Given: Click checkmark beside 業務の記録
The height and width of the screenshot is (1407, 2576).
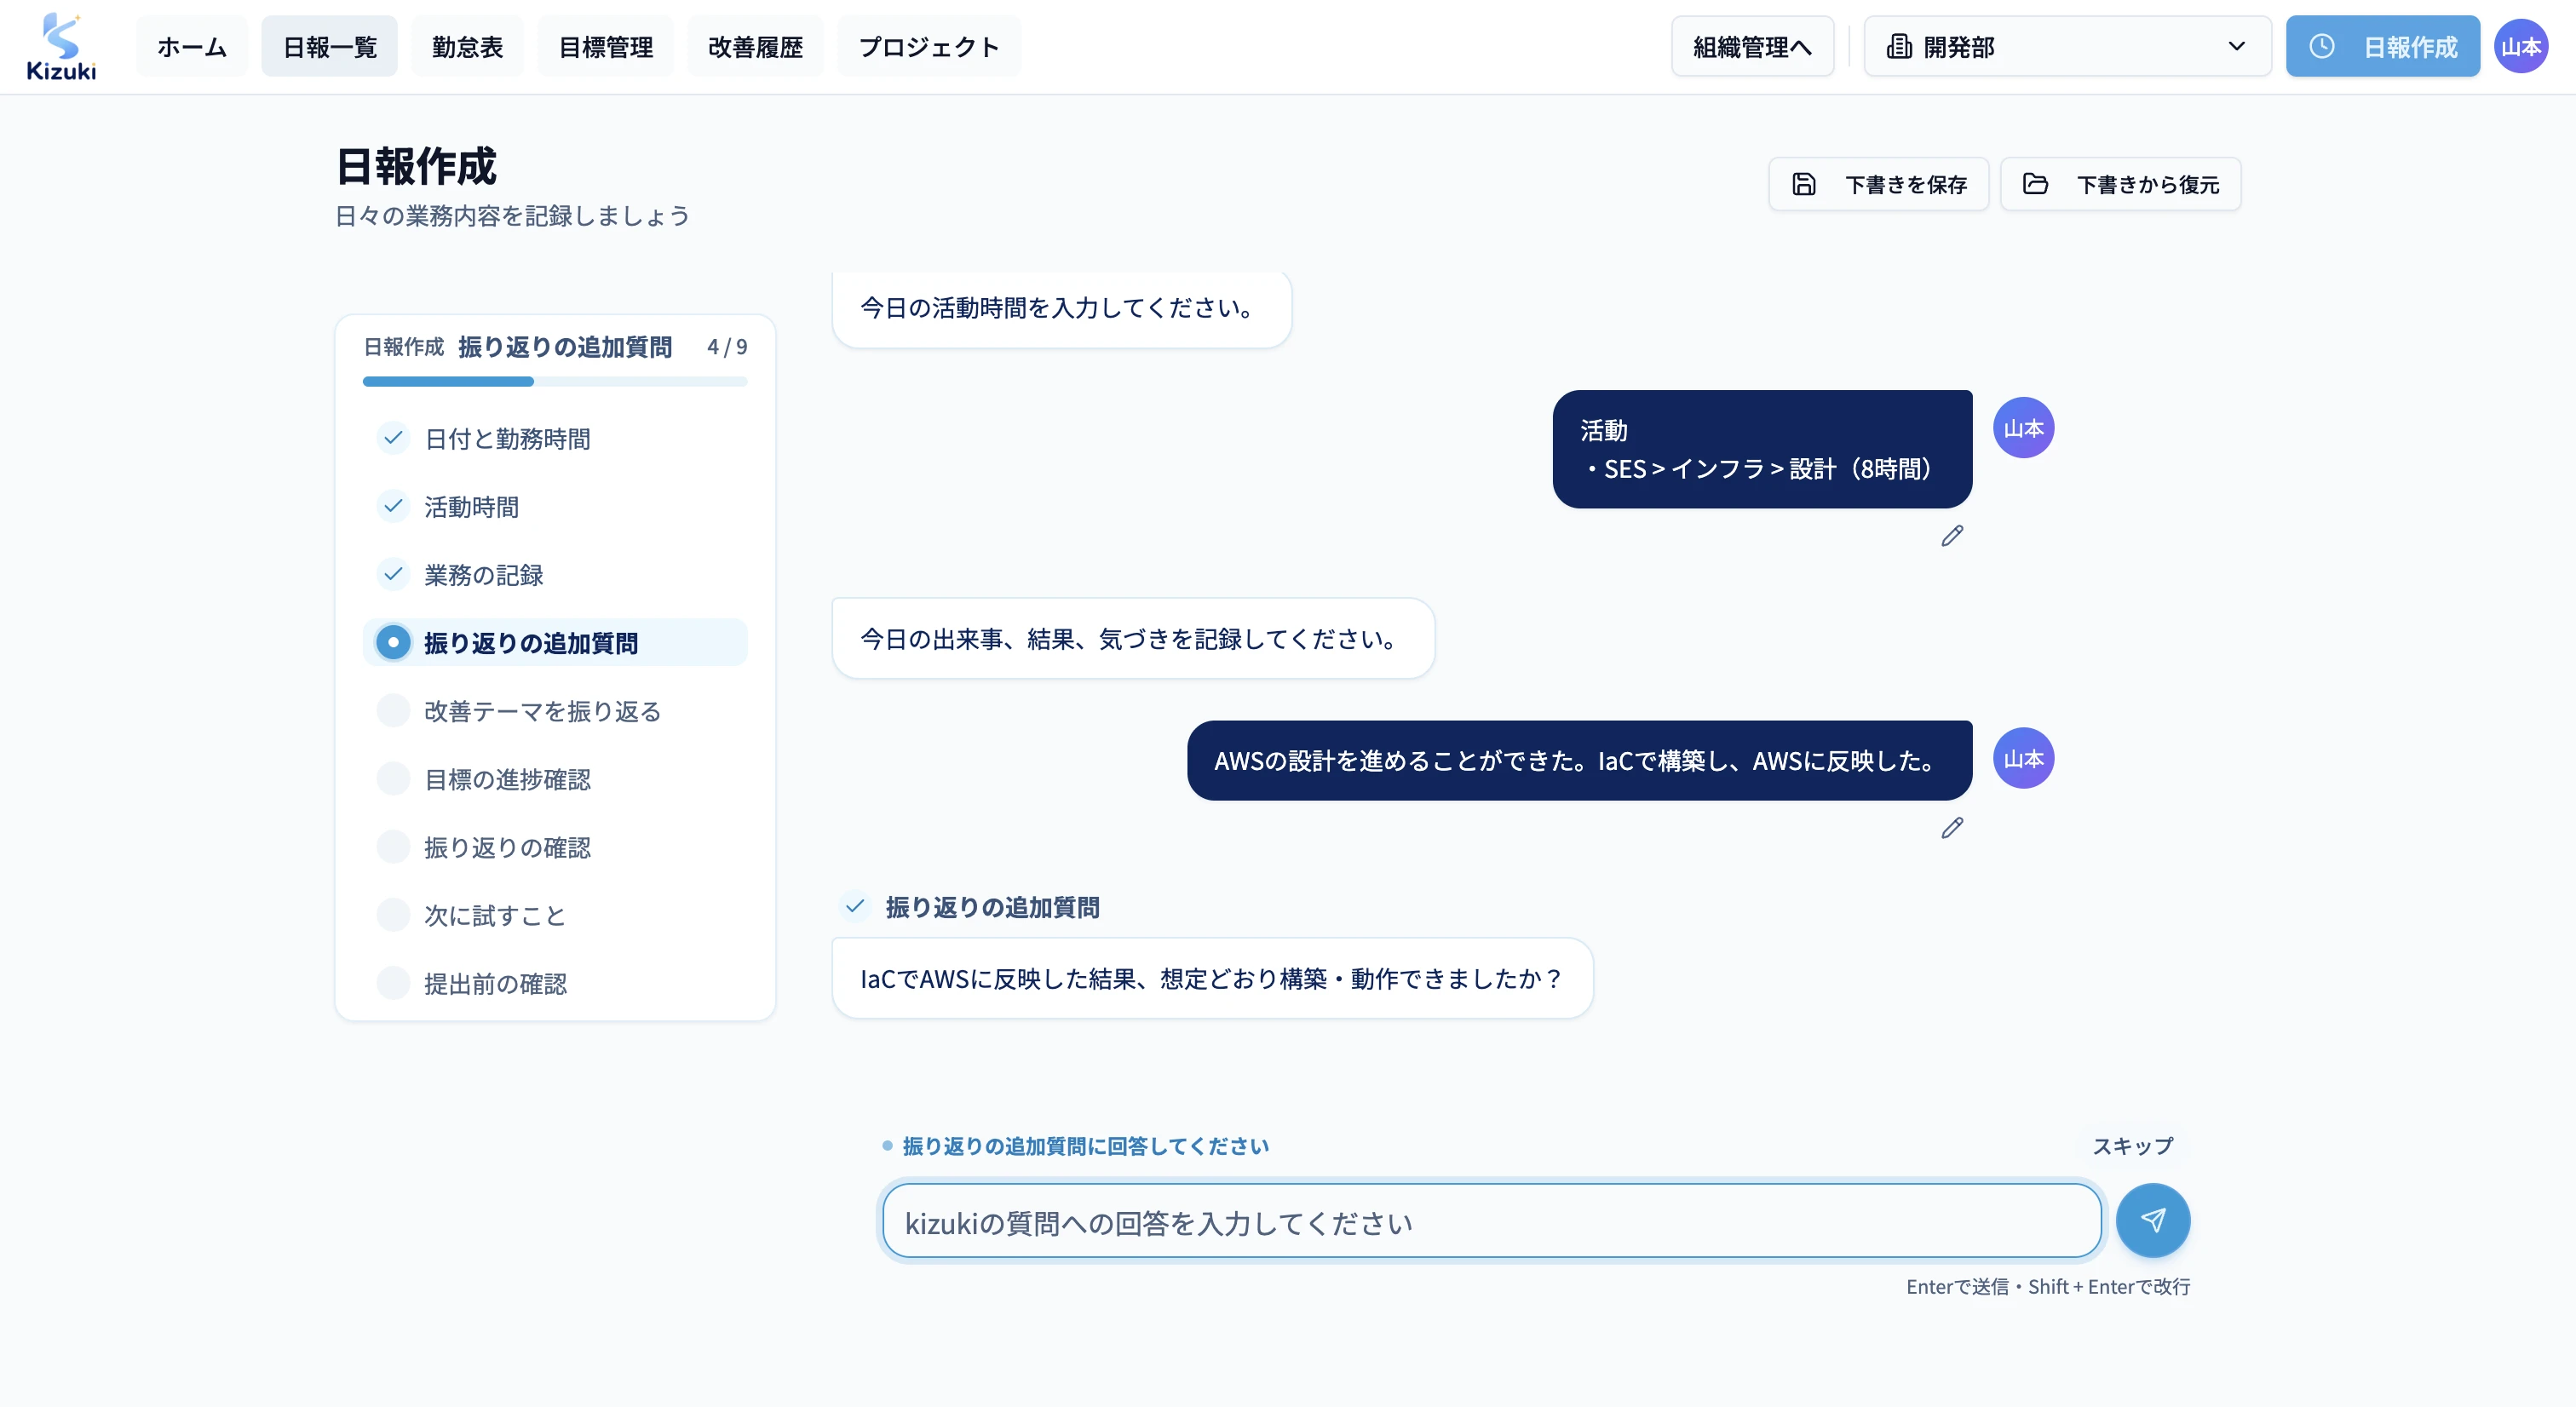Looking at the screenshot, I should tap(393, 574).
